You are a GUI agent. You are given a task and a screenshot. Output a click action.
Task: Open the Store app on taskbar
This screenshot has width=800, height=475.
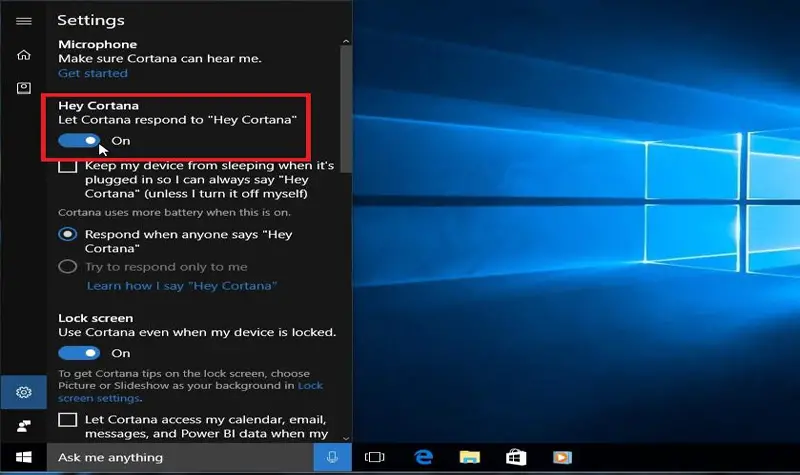click(516, 457)
